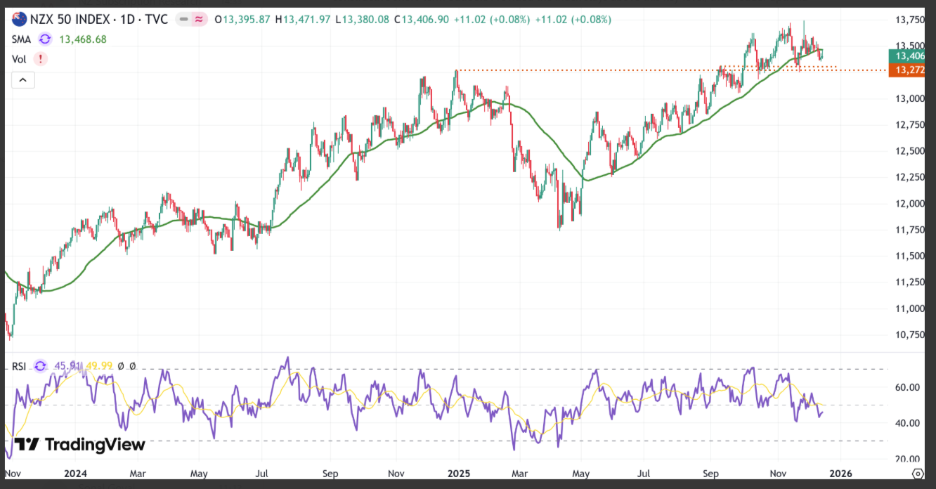Click the time-axis settings icon at bottom right
The height and width of the screenshot is (489, 936).
tap(917, 473)
